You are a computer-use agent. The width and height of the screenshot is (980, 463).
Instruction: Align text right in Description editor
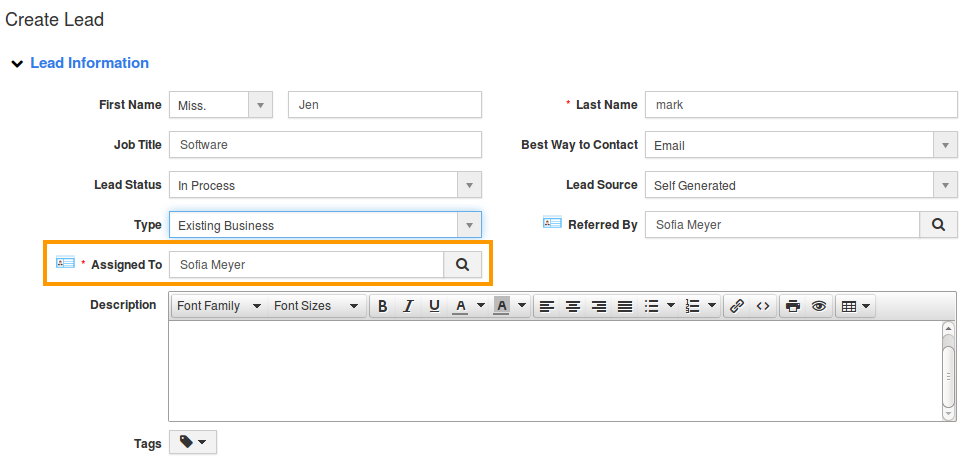pos(599,306)
